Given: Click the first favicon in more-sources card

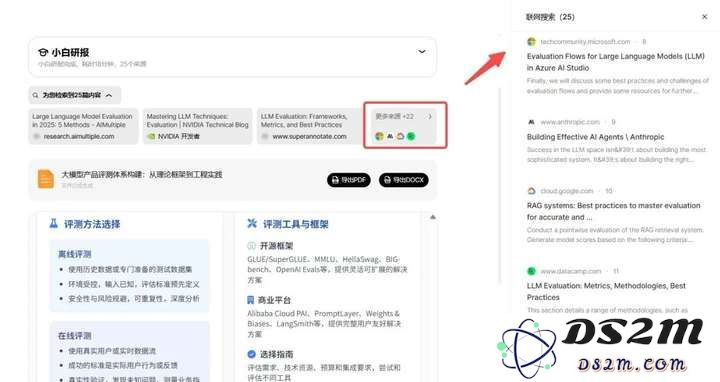Looking at the screenshot, I should [379, 136].
